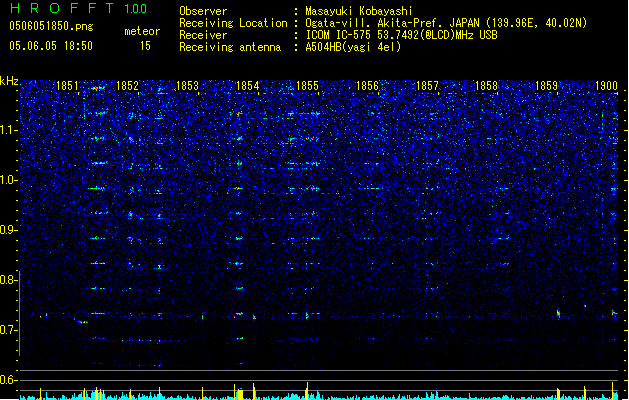This screenshot has height=400, width=629.
Task: Click the 0.8 kHz axis tick label
Action: click(9, 280)
